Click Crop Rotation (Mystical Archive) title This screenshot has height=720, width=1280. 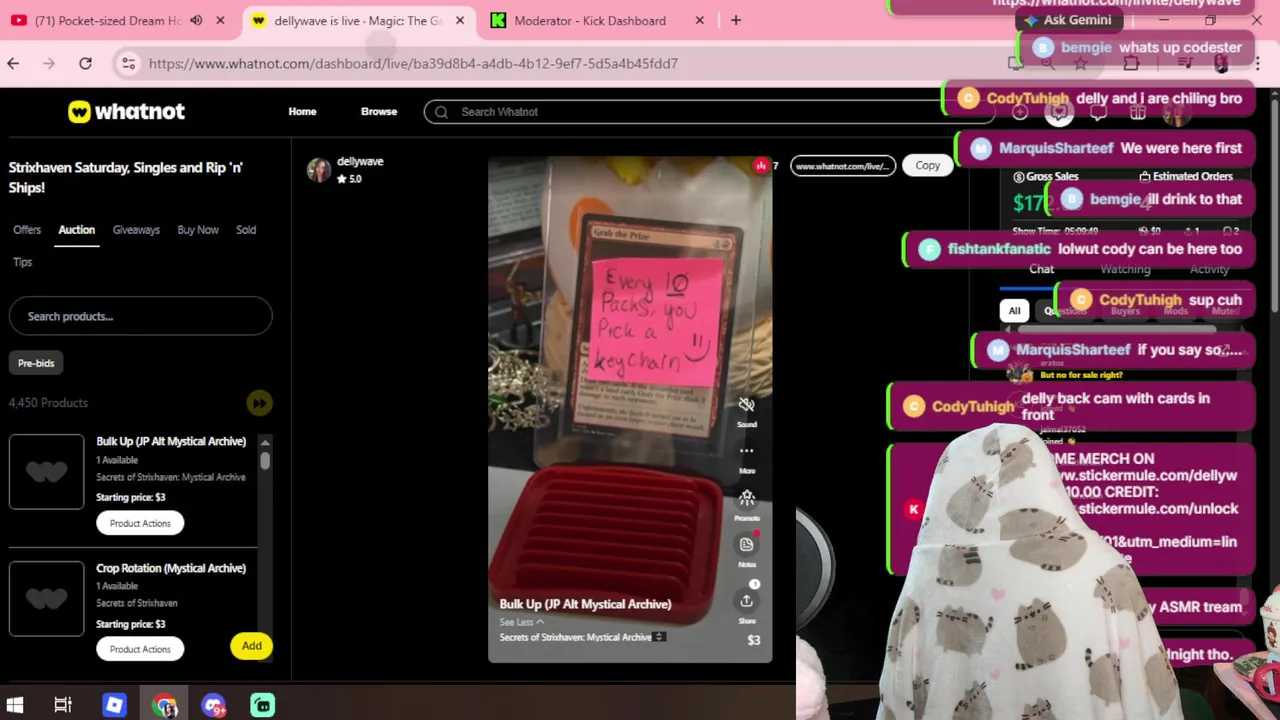[x=171, y=568]
